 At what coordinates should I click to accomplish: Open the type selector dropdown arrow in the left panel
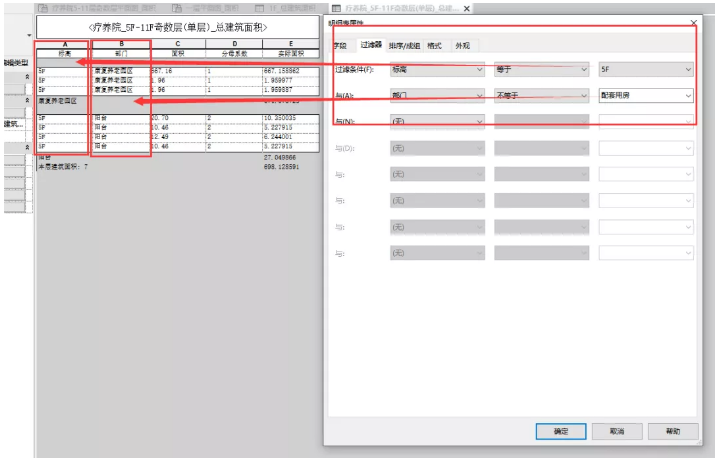click(x=29, y=35)
